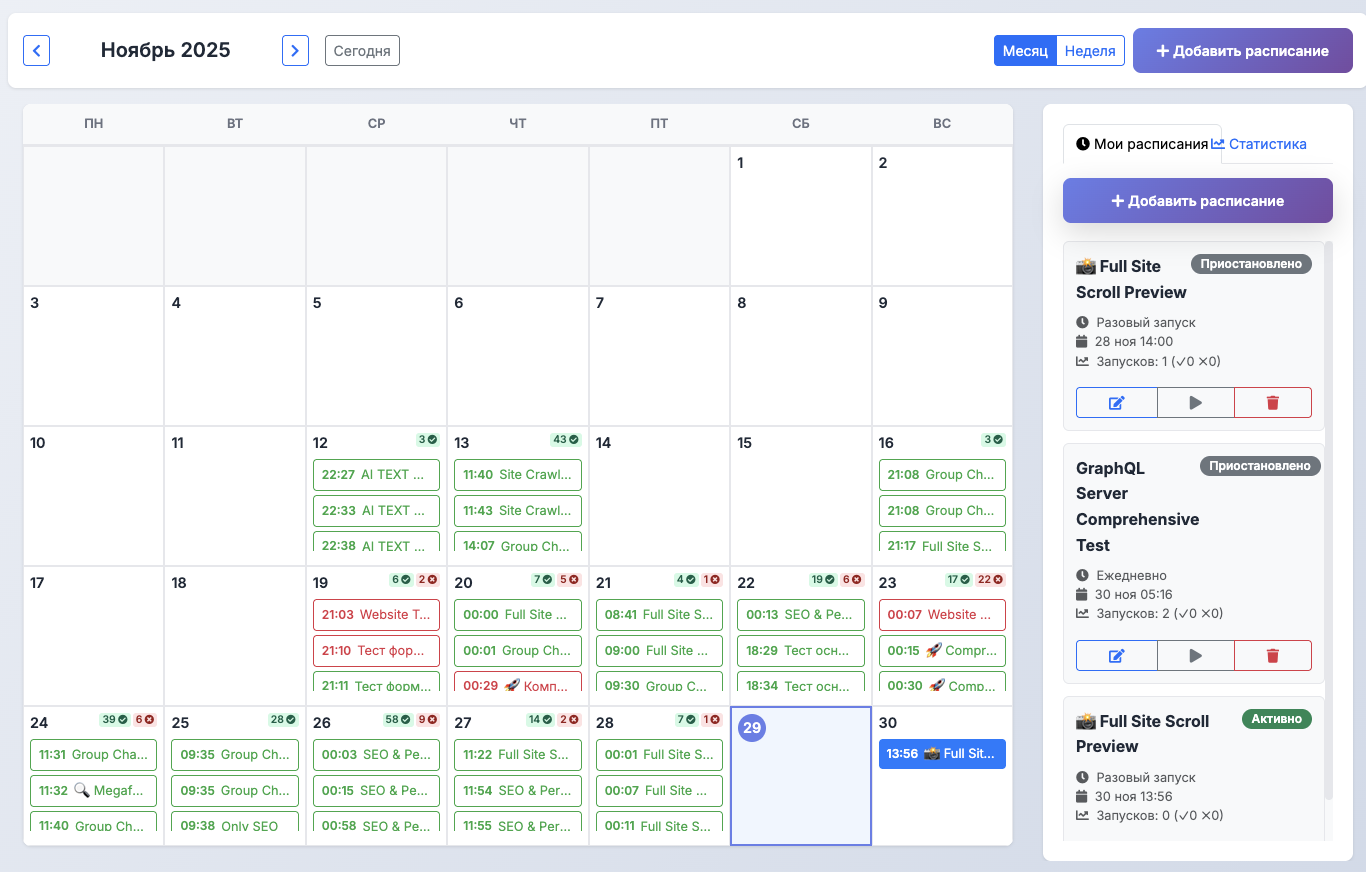Go to previous month with left chevron
1366x872 pixels.
[x=37, y=50]
